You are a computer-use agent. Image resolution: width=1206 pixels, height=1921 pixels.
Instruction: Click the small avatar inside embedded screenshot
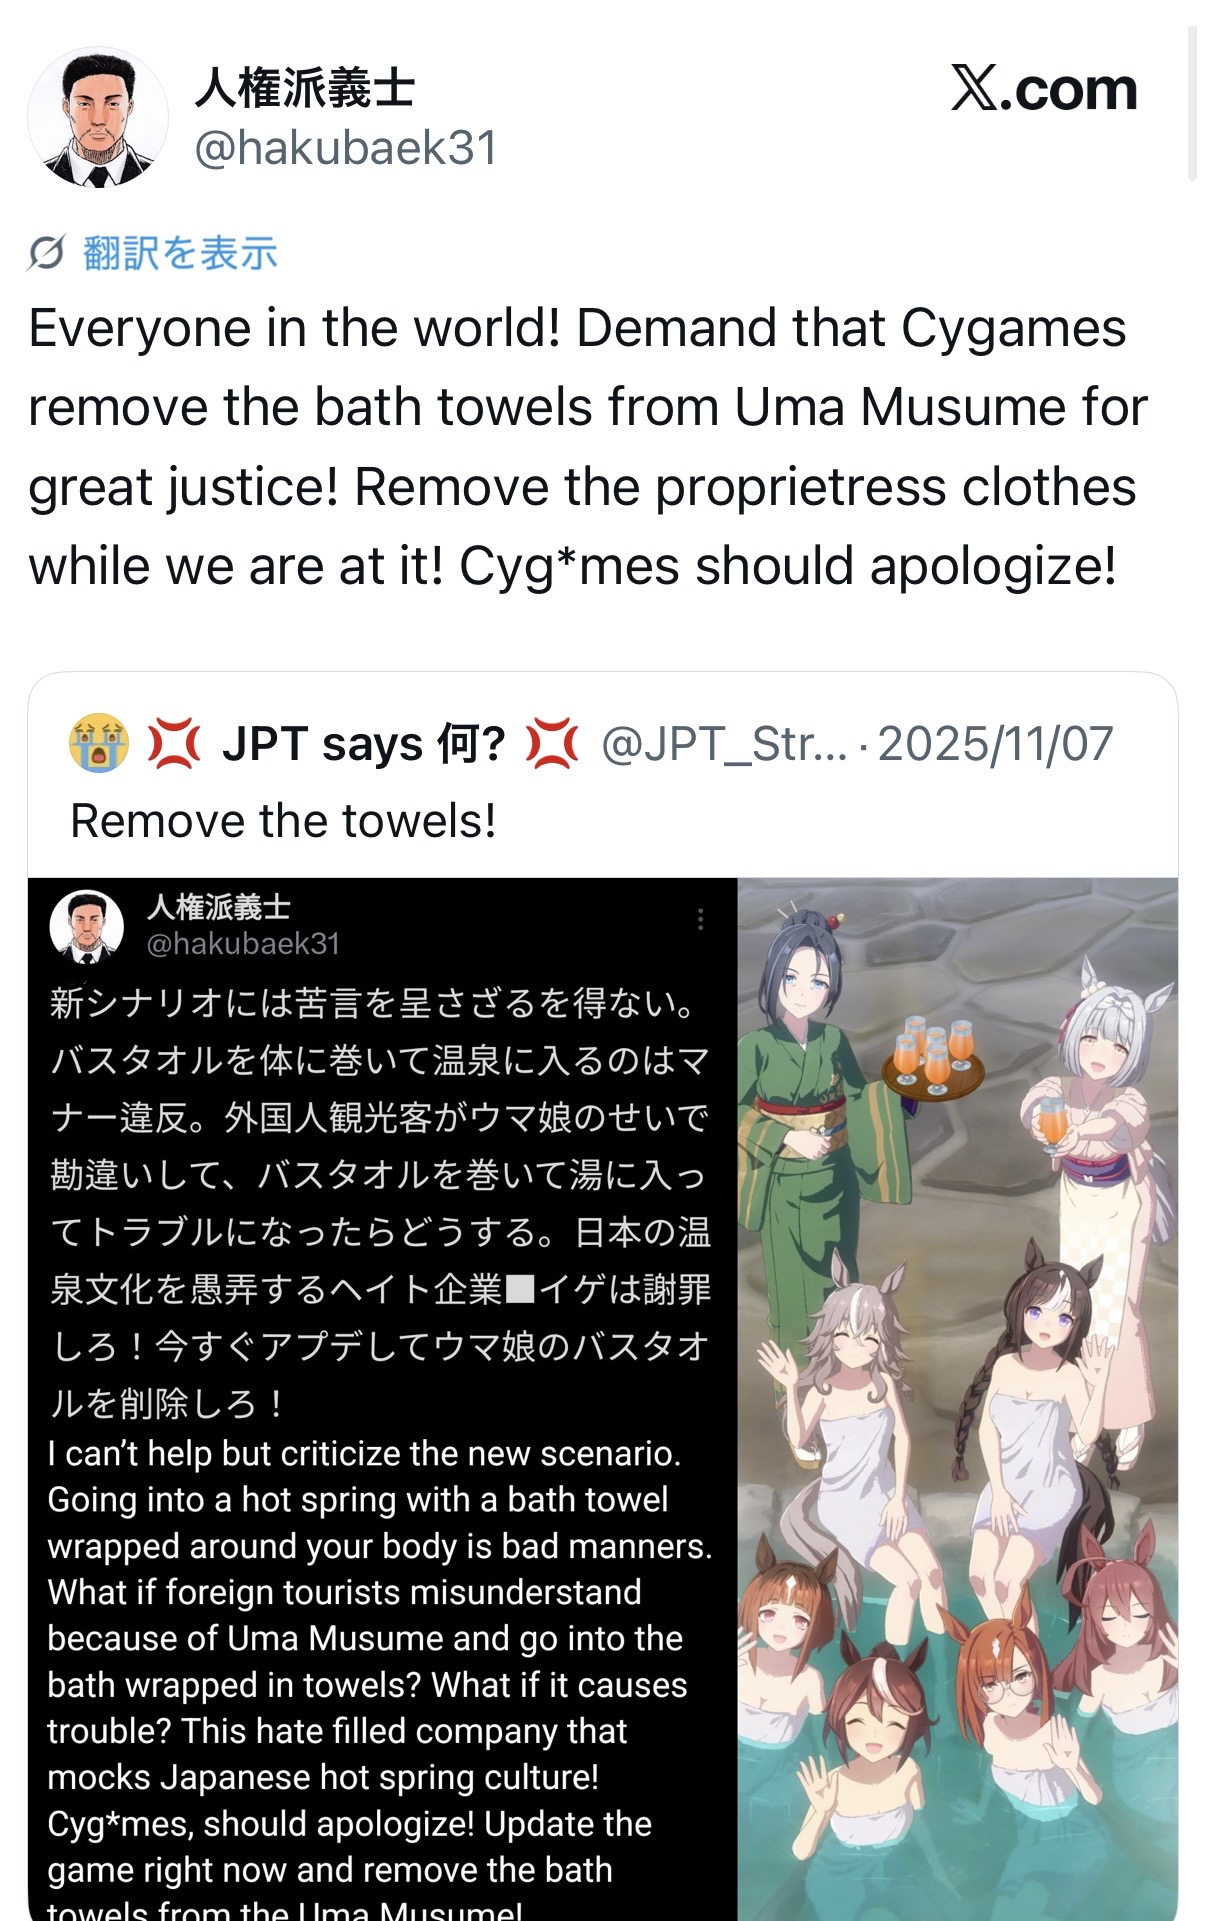pyautogui.click(x=87, y=926)
